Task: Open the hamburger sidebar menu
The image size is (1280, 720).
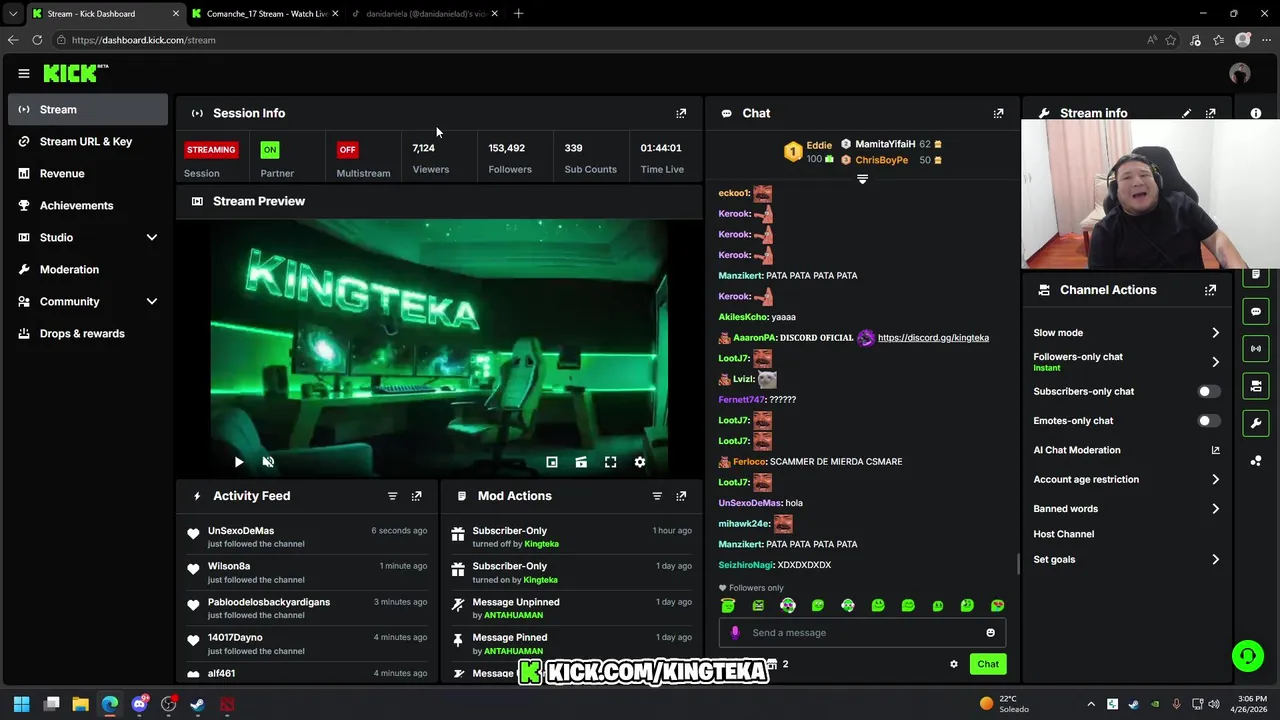Action: coord(24,73)
